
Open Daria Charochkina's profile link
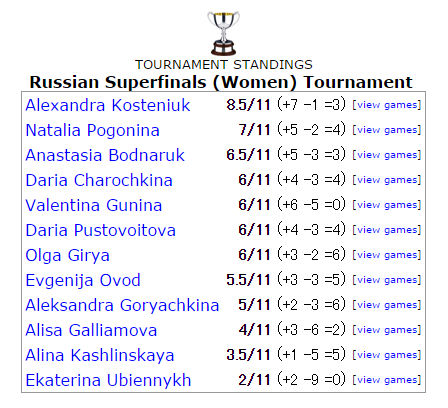point(99,180)
